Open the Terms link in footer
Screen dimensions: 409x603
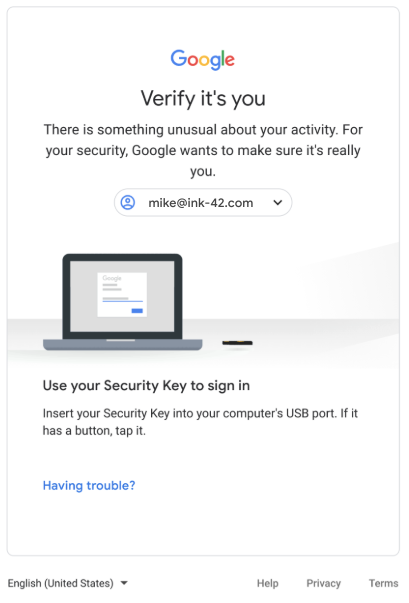pyautogui.click(x=383, y=583)
